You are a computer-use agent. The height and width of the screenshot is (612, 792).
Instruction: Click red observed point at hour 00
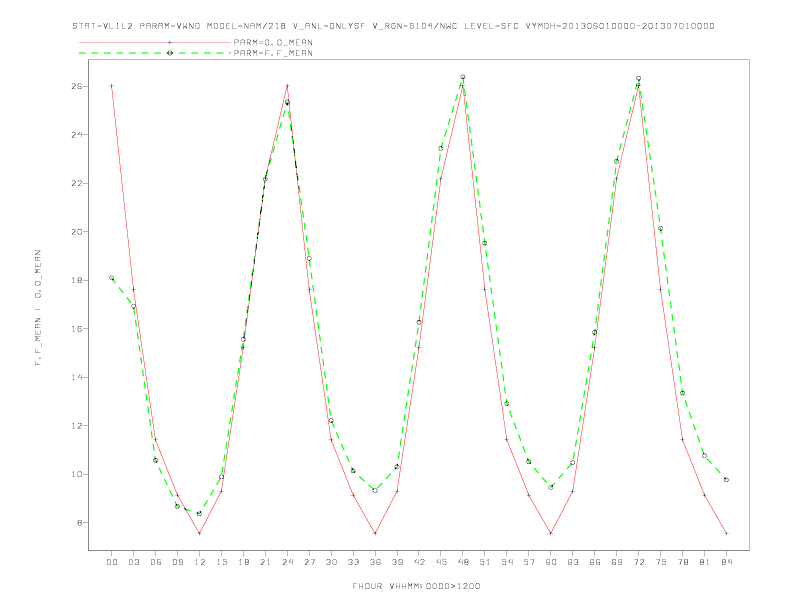click(112, 86)
